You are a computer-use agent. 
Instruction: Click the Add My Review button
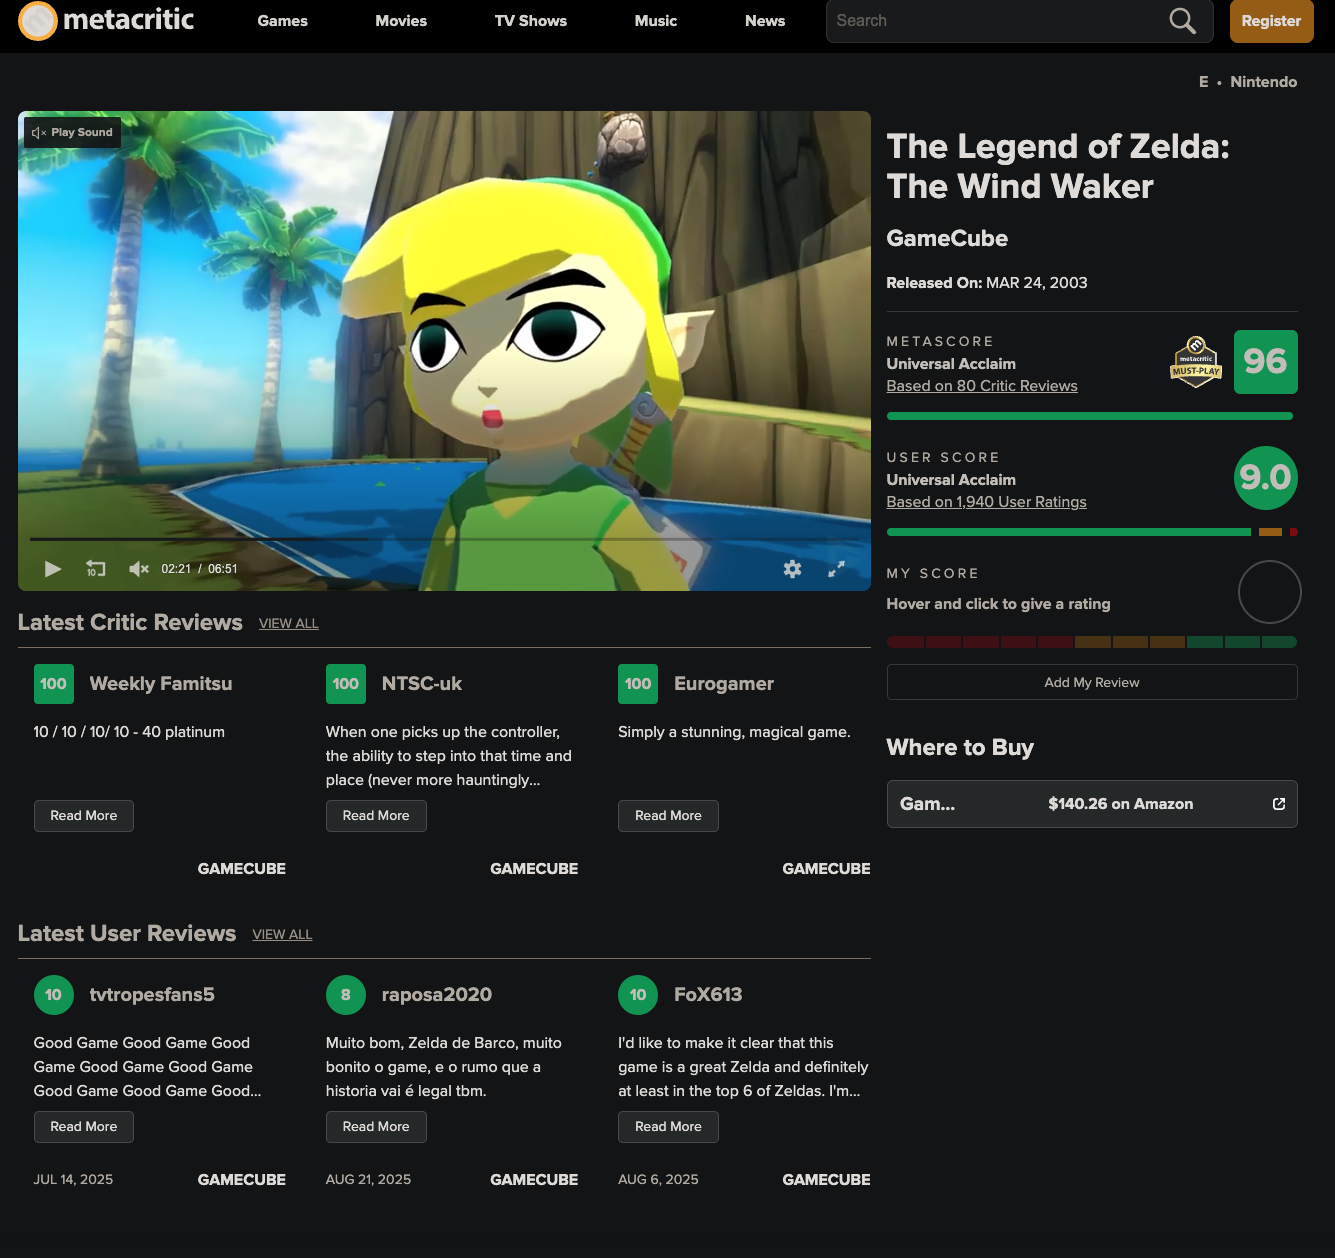(1092, 682)
